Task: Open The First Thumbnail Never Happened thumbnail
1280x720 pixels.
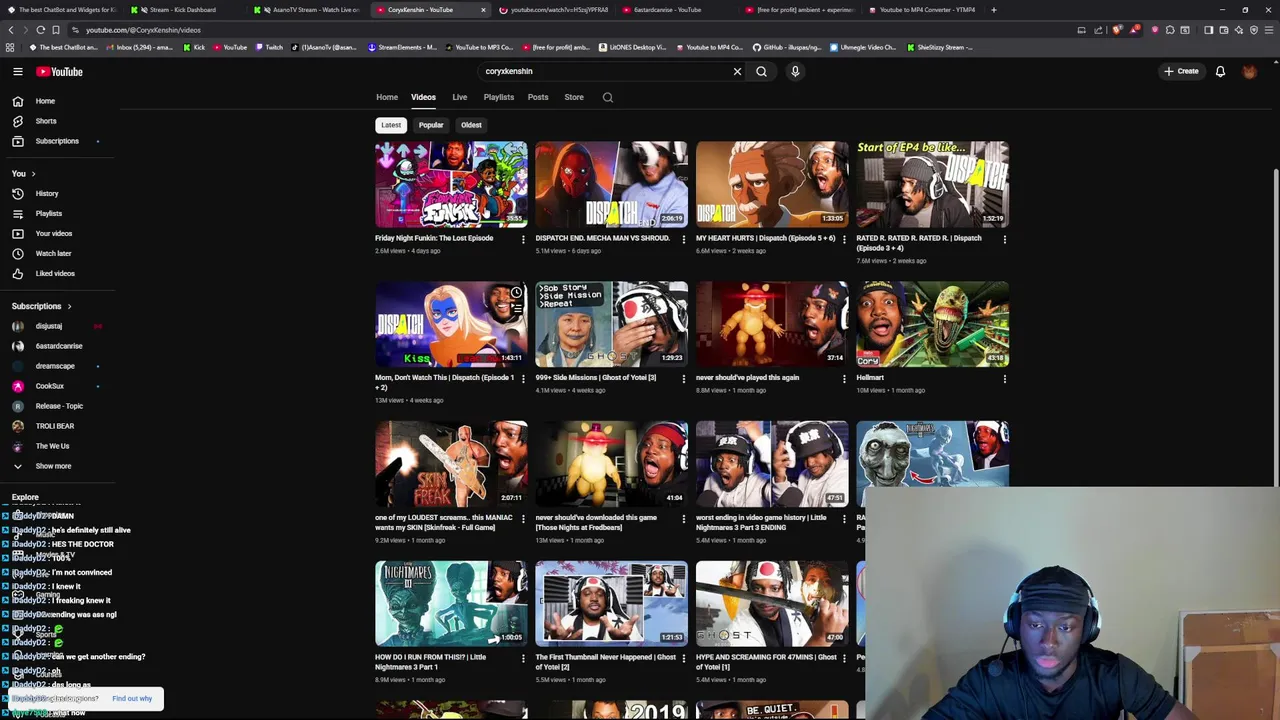Action: [x=611, y=603]
